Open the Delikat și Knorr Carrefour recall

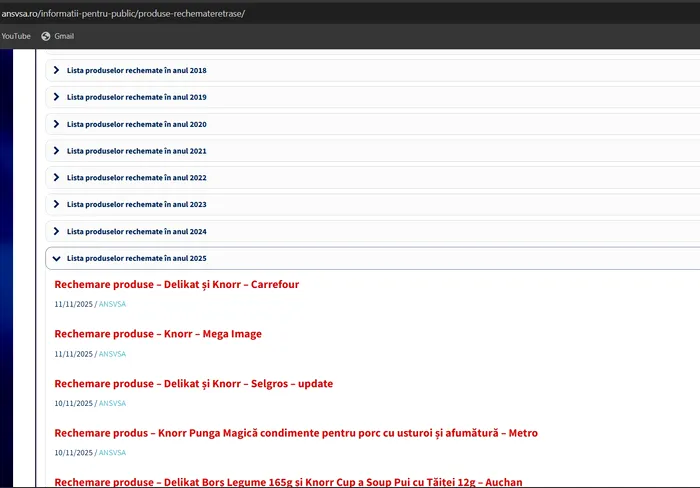pos(176,285)
